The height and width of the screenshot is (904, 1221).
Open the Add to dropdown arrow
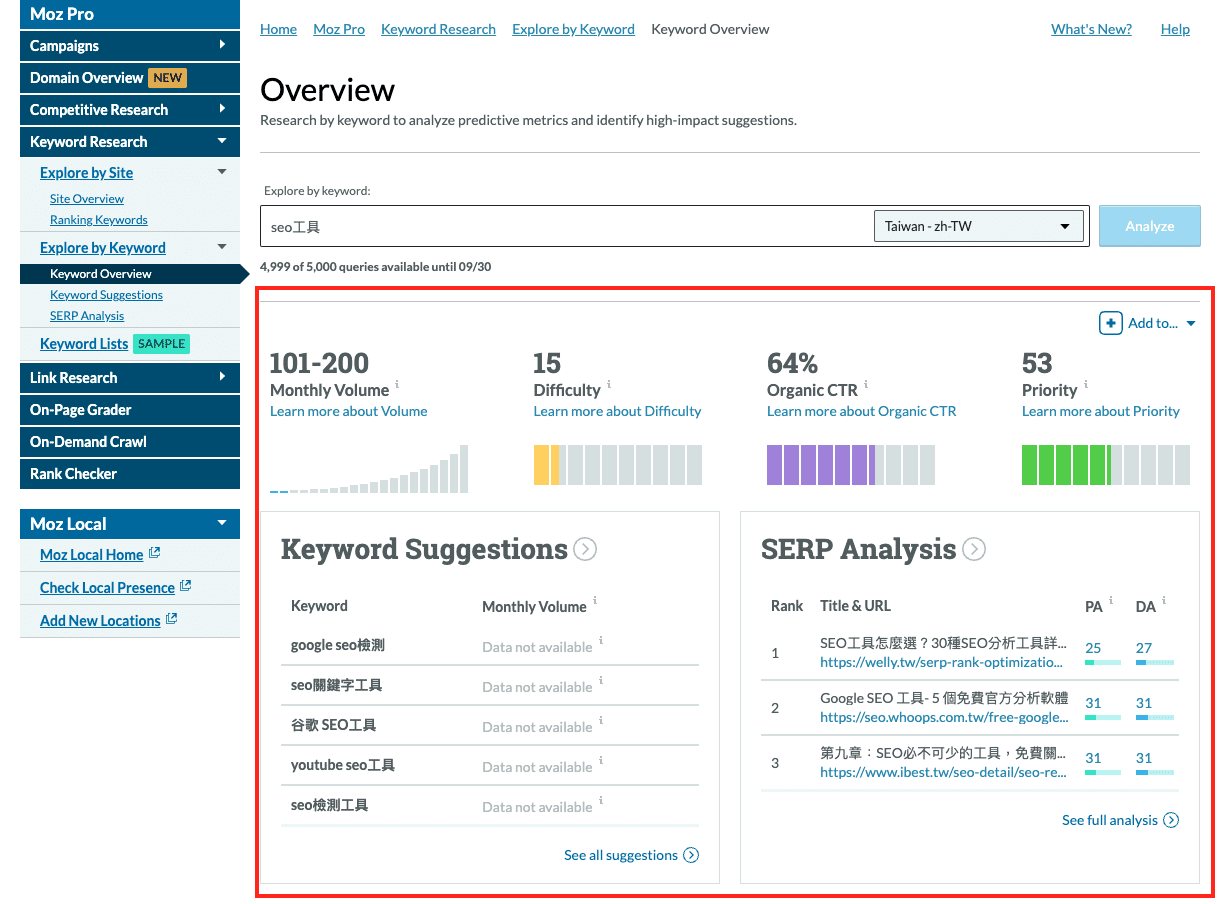pyautogui.click(x=1191, y=323)
